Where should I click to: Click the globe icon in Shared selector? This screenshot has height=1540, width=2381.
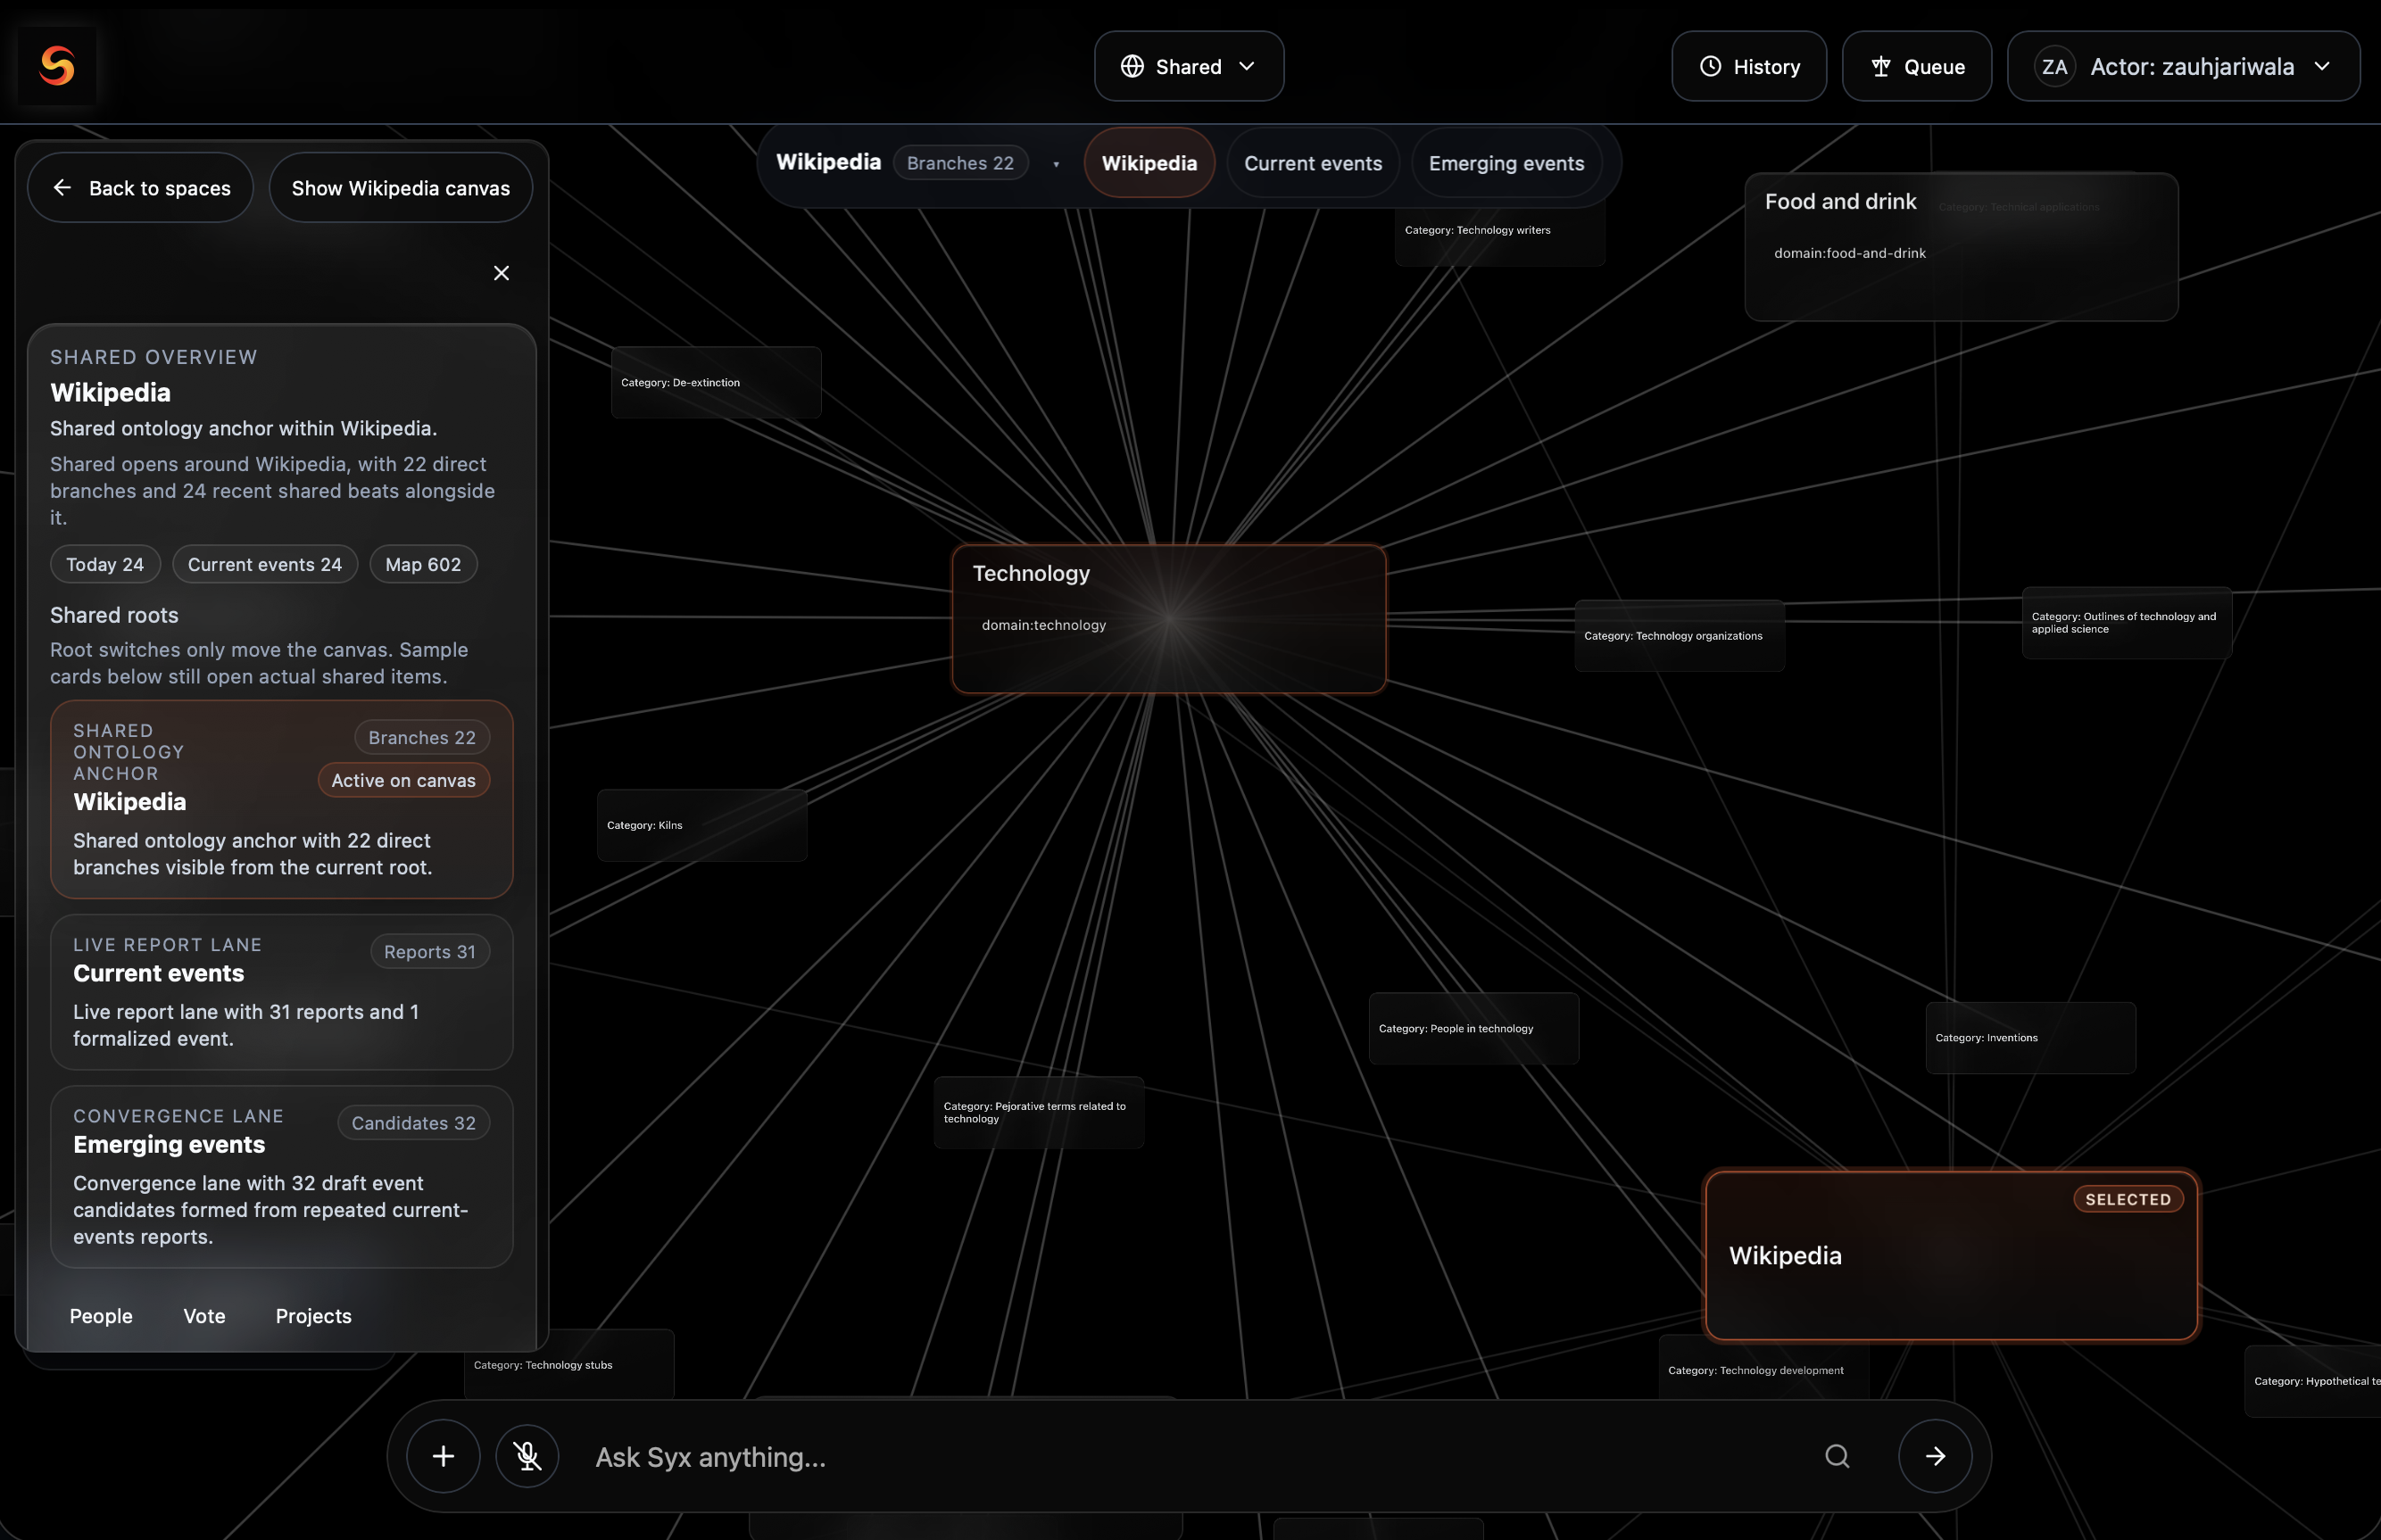point(1132,66)
